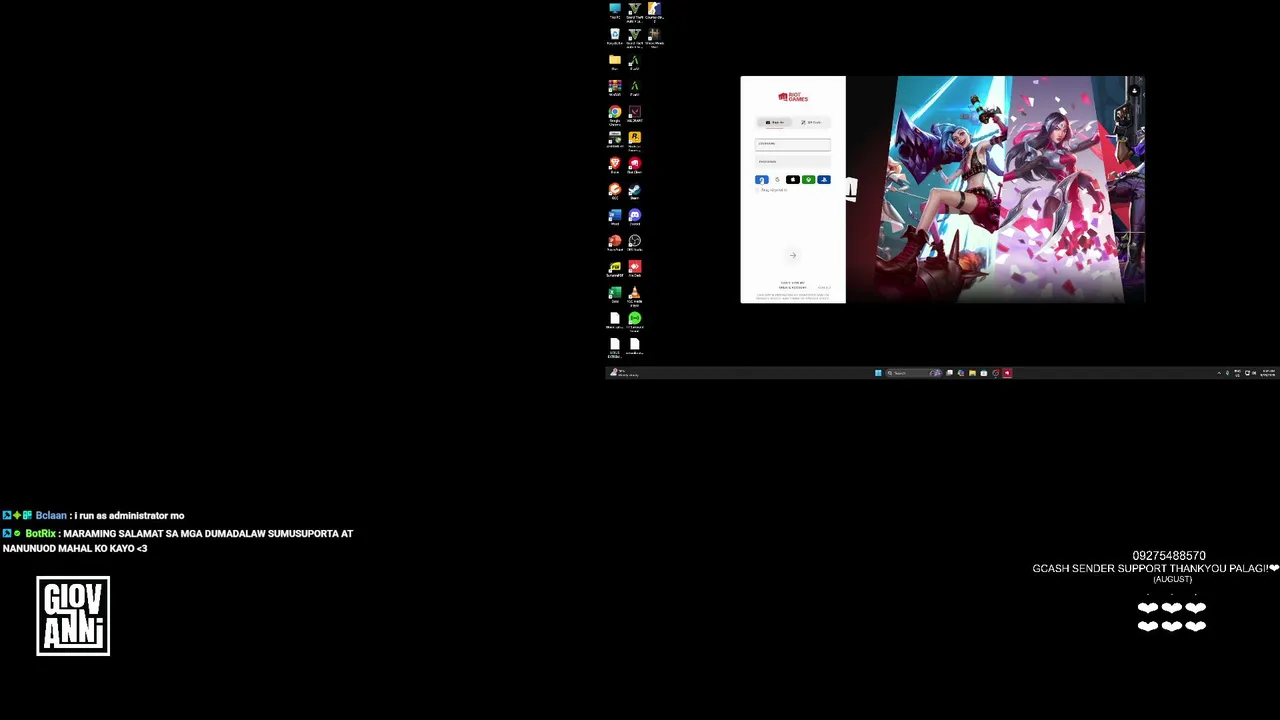This screenshot has height=720, width=1280.
Task: Focus the Password input field
Action: [x=793, y=162]
